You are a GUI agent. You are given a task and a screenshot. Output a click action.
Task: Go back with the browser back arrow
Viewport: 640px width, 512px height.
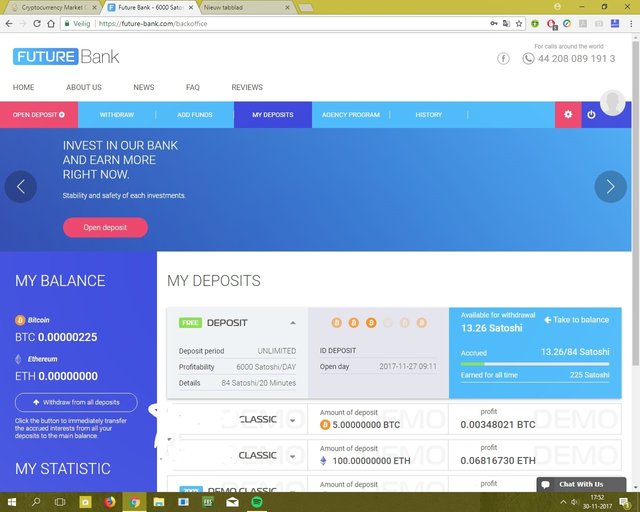[x=9, y=24]
